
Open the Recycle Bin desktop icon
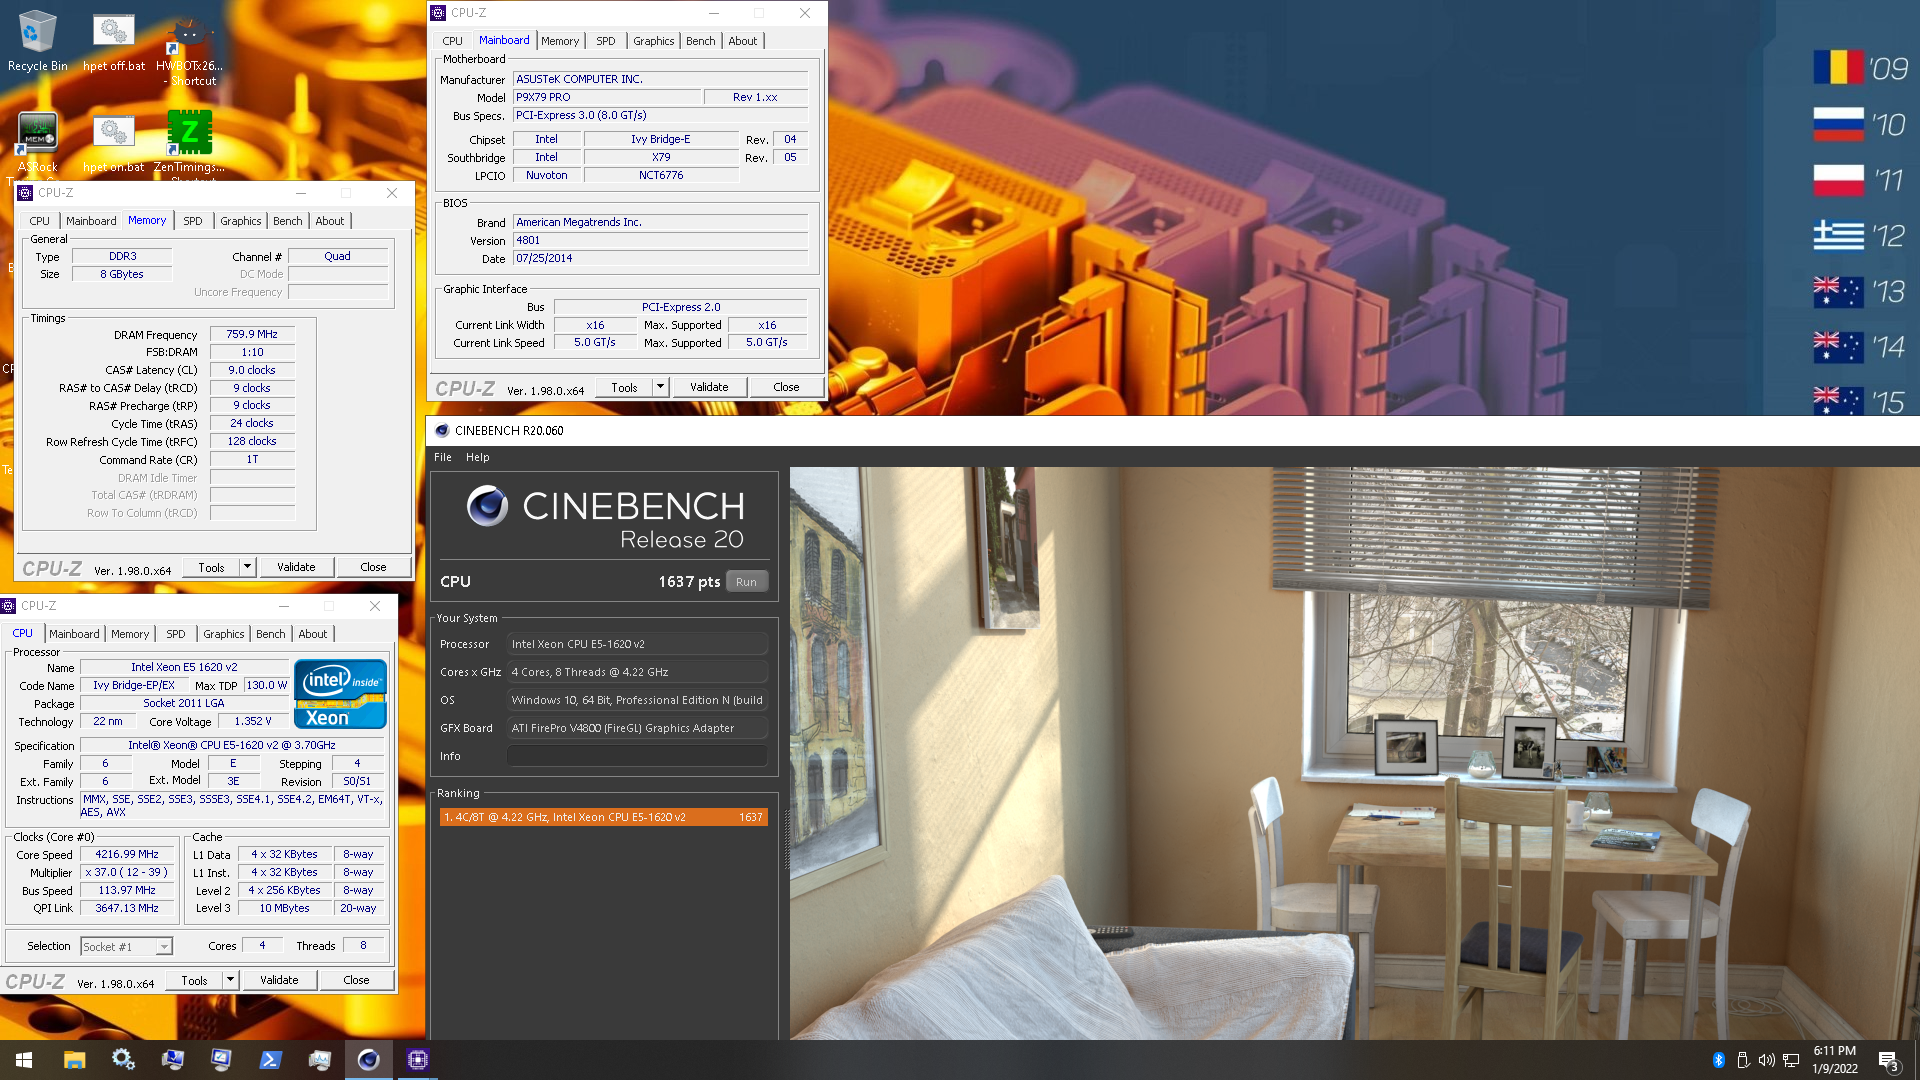pyautogui.click(x=37, y=41)
